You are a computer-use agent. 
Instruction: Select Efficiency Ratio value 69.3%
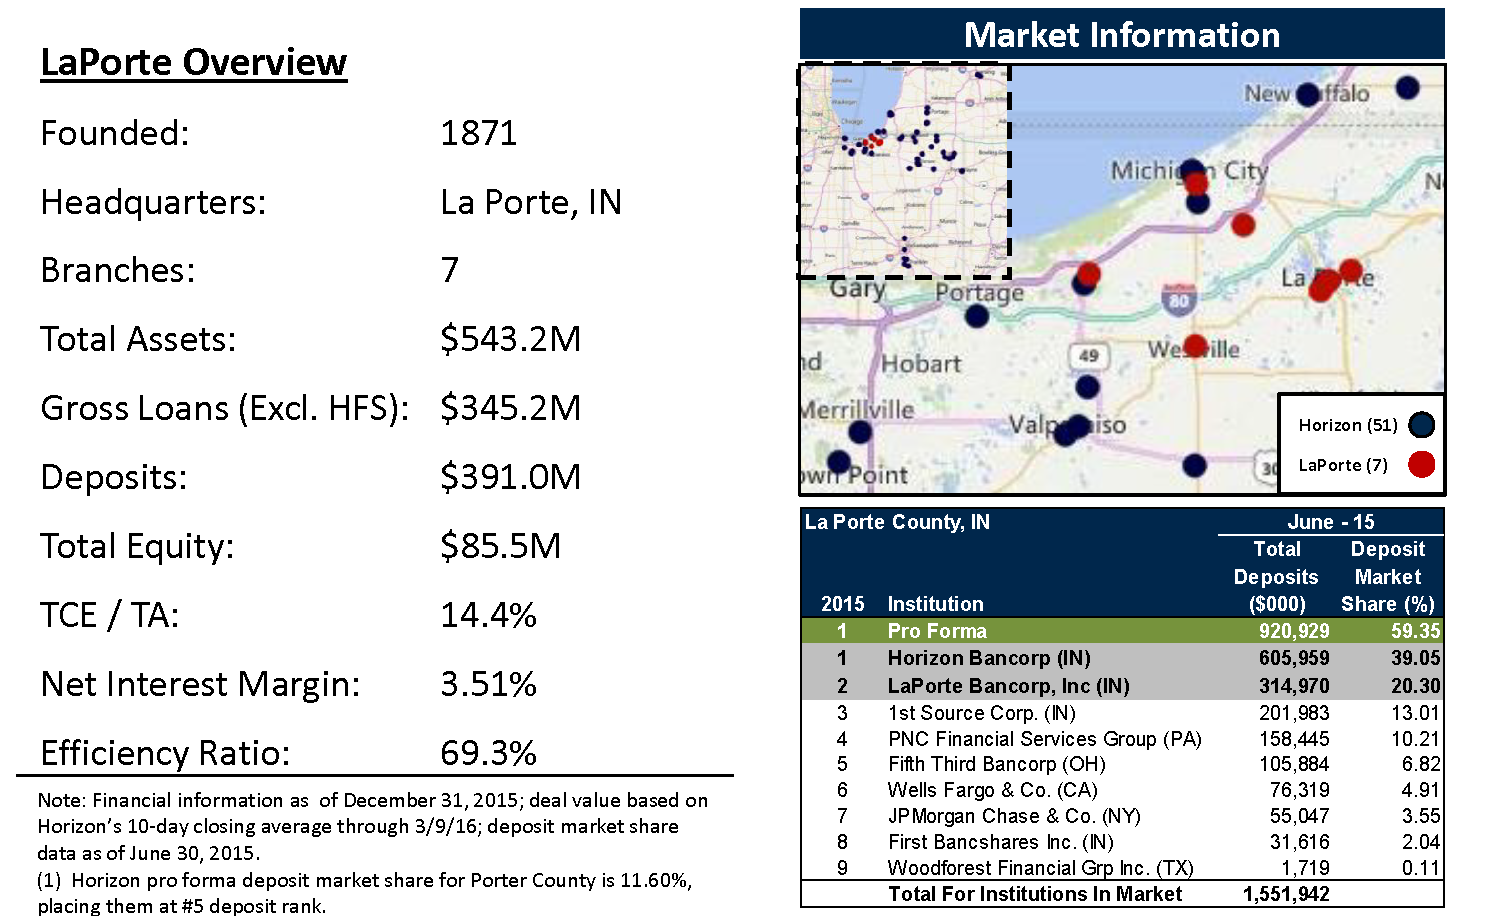[489, 752]
